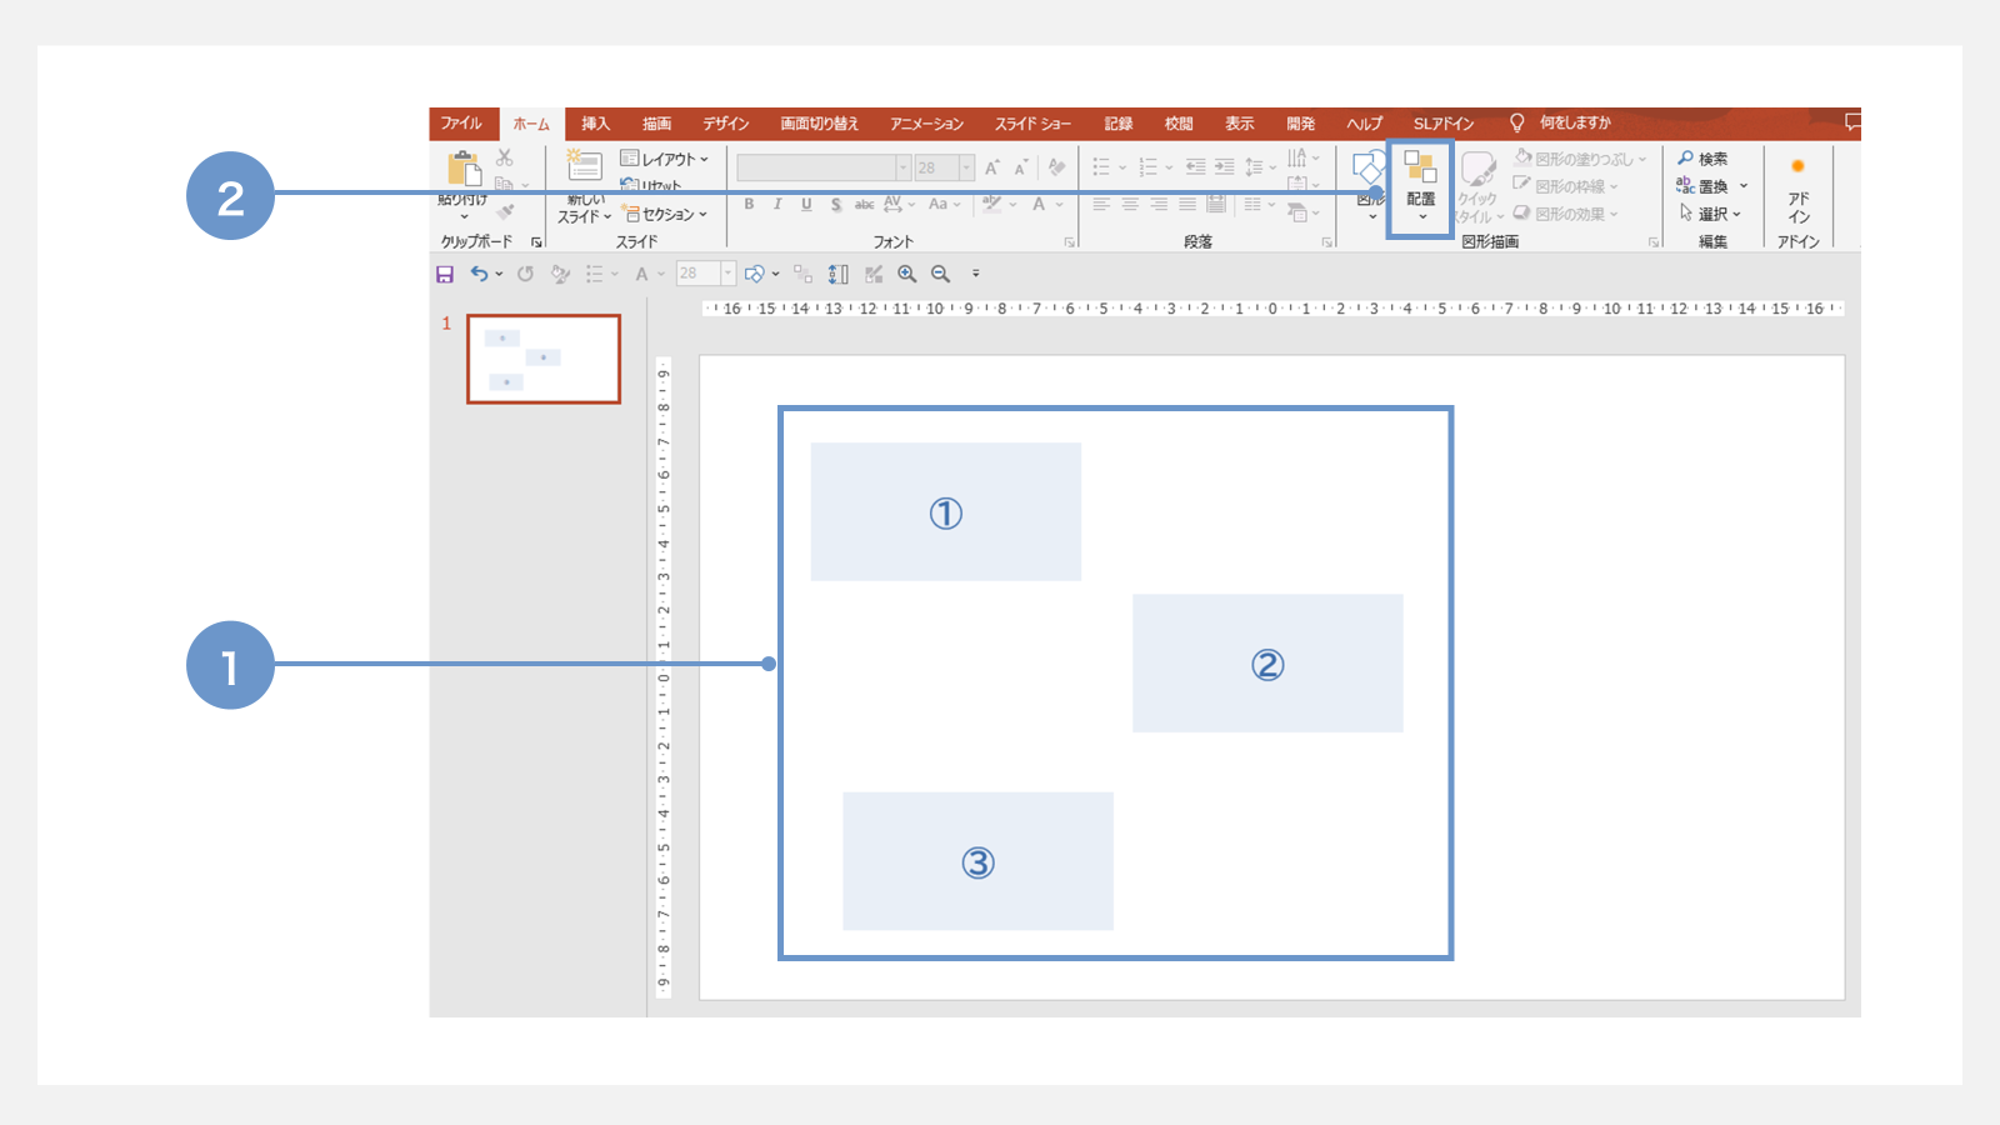Viewport: 2000px width, 1125px height.
Task: Click the undo arrow icon in toolbar
Action: point(481,273)
